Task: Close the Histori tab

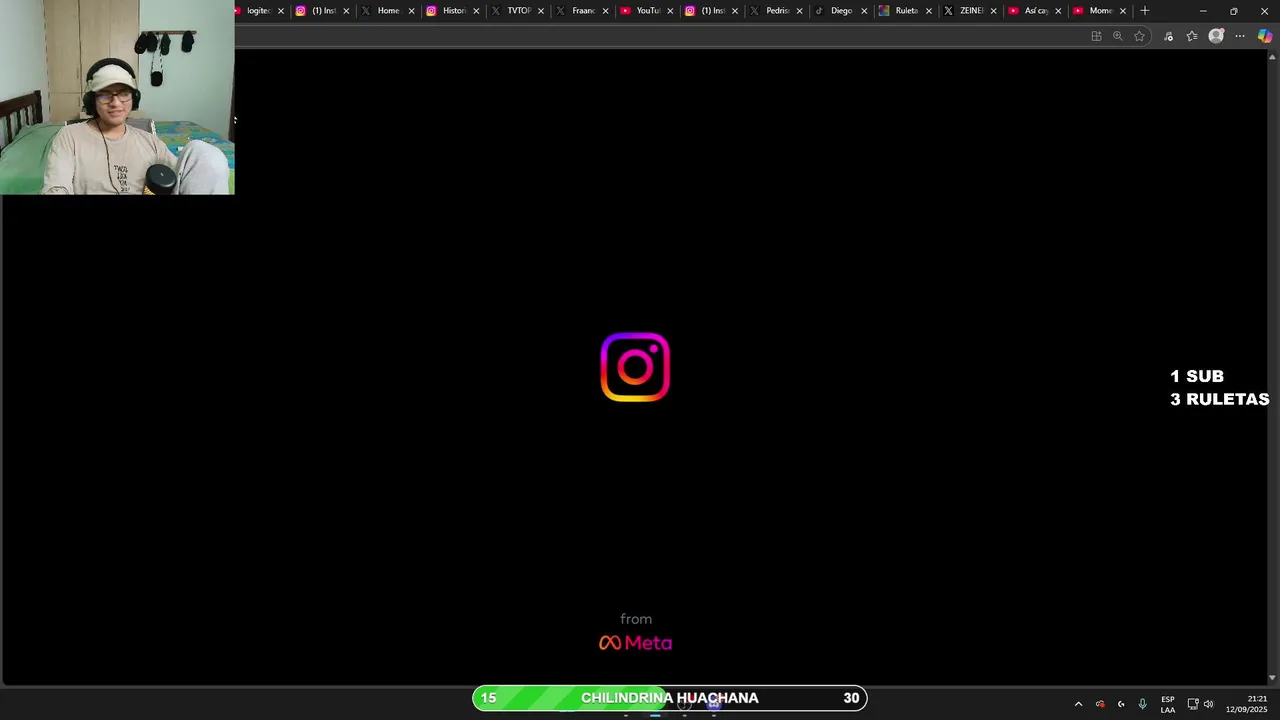Action: tap(476, 11)
